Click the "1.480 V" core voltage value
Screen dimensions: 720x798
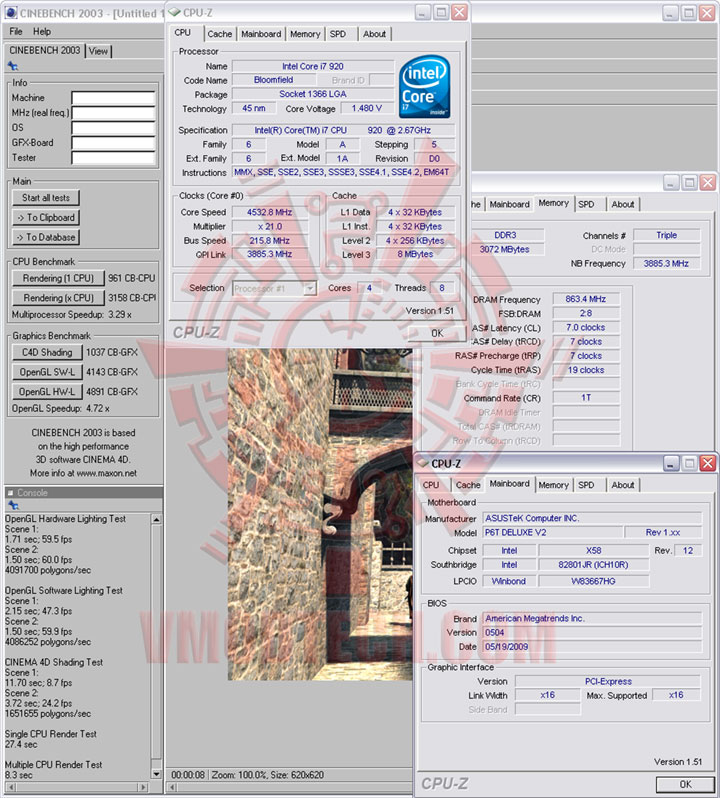pos(366,108)
